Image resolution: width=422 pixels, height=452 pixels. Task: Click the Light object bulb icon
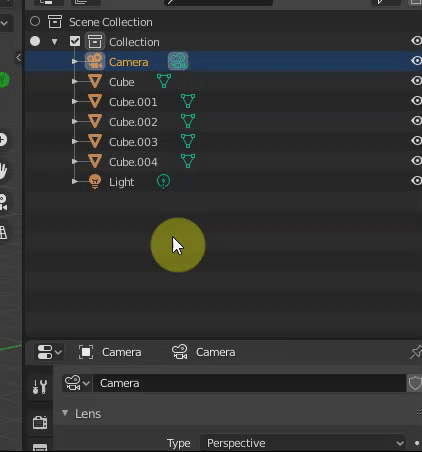(95, 182)
